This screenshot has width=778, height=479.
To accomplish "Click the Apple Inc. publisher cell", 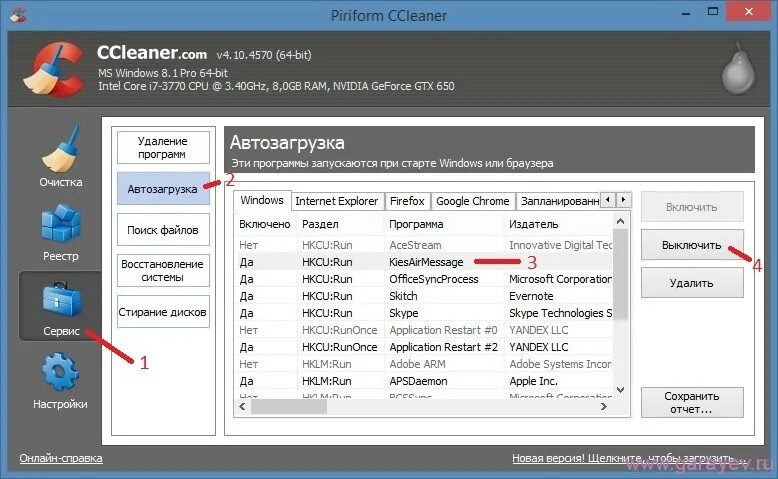I will pos(533,381).
